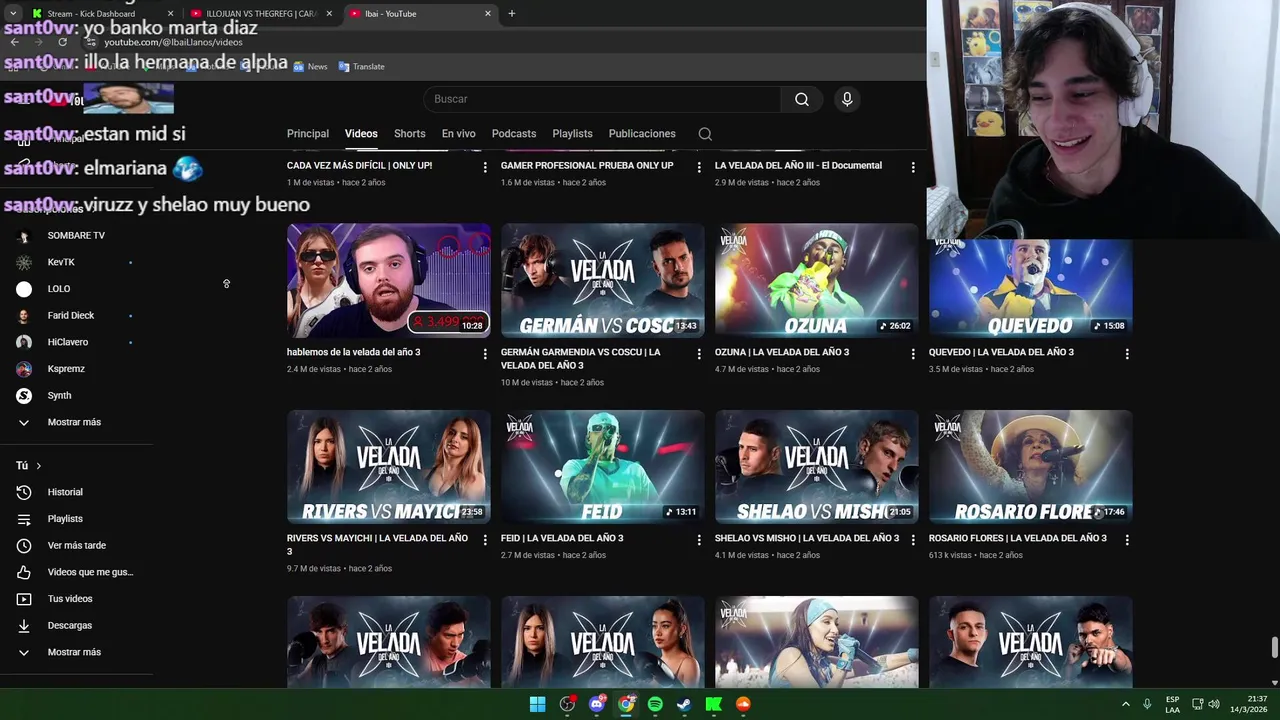Screen dimensions: 1280x720
Task: Open OBS Studio from the taskbar
Action: point(567,704)
